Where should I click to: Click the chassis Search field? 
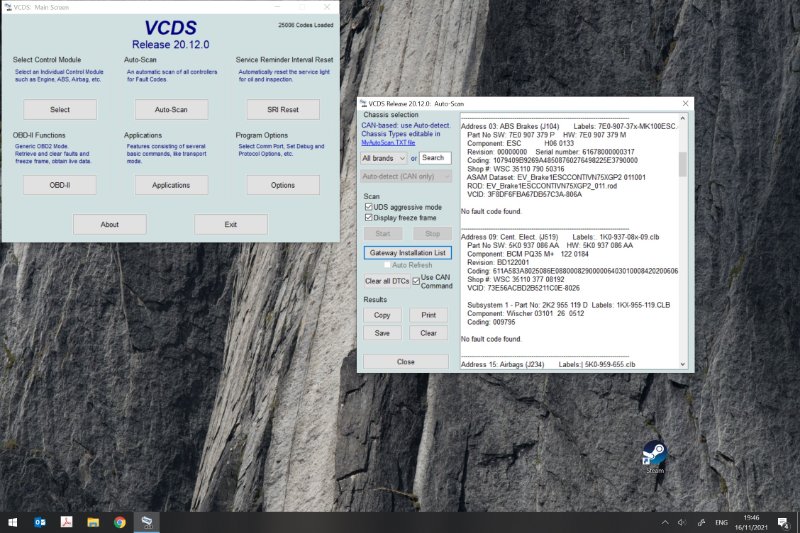435,158
